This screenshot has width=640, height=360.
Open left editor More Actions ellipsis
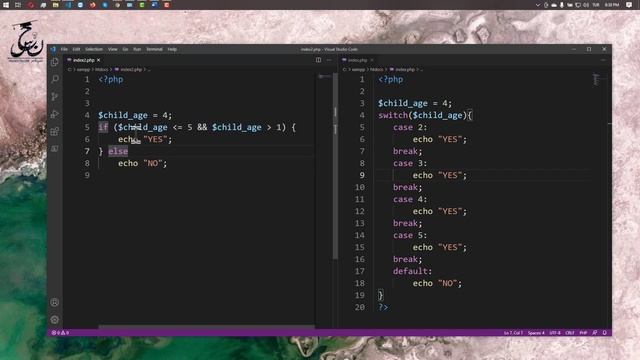[329, 60]
